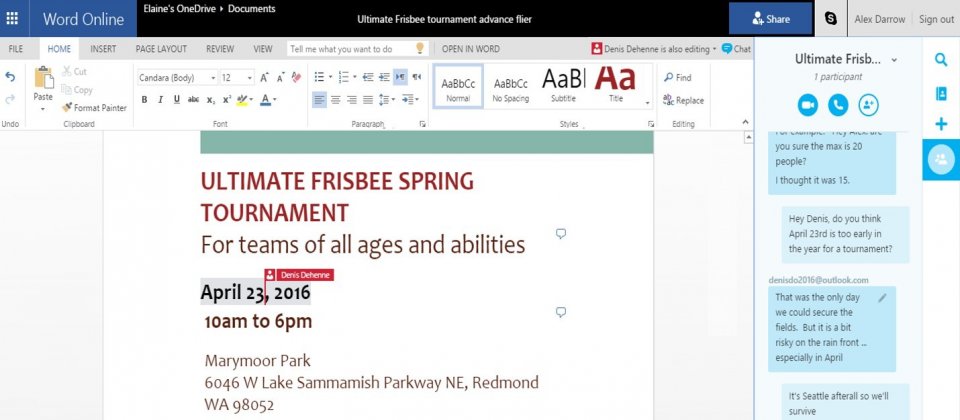Open the highlight color dropdown arrow

[252, 99]
